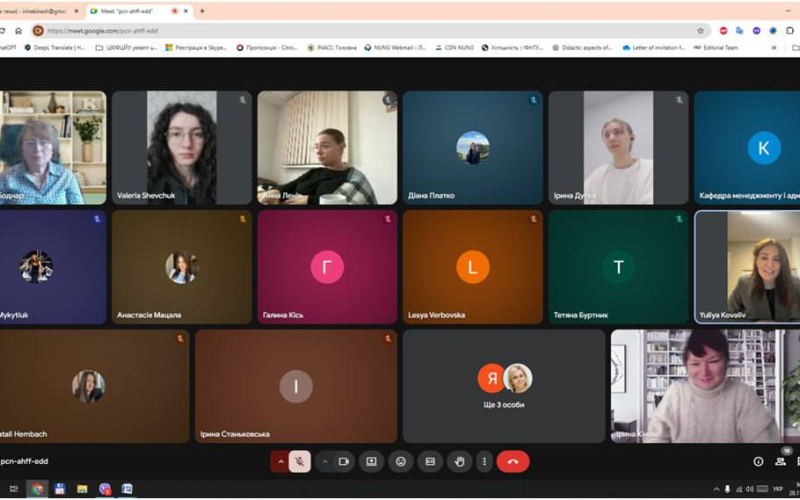The width and height of the screenshot is (800, 500).
Task: Select Valeria Shevchuk's video tile
Action: (181, 148)
